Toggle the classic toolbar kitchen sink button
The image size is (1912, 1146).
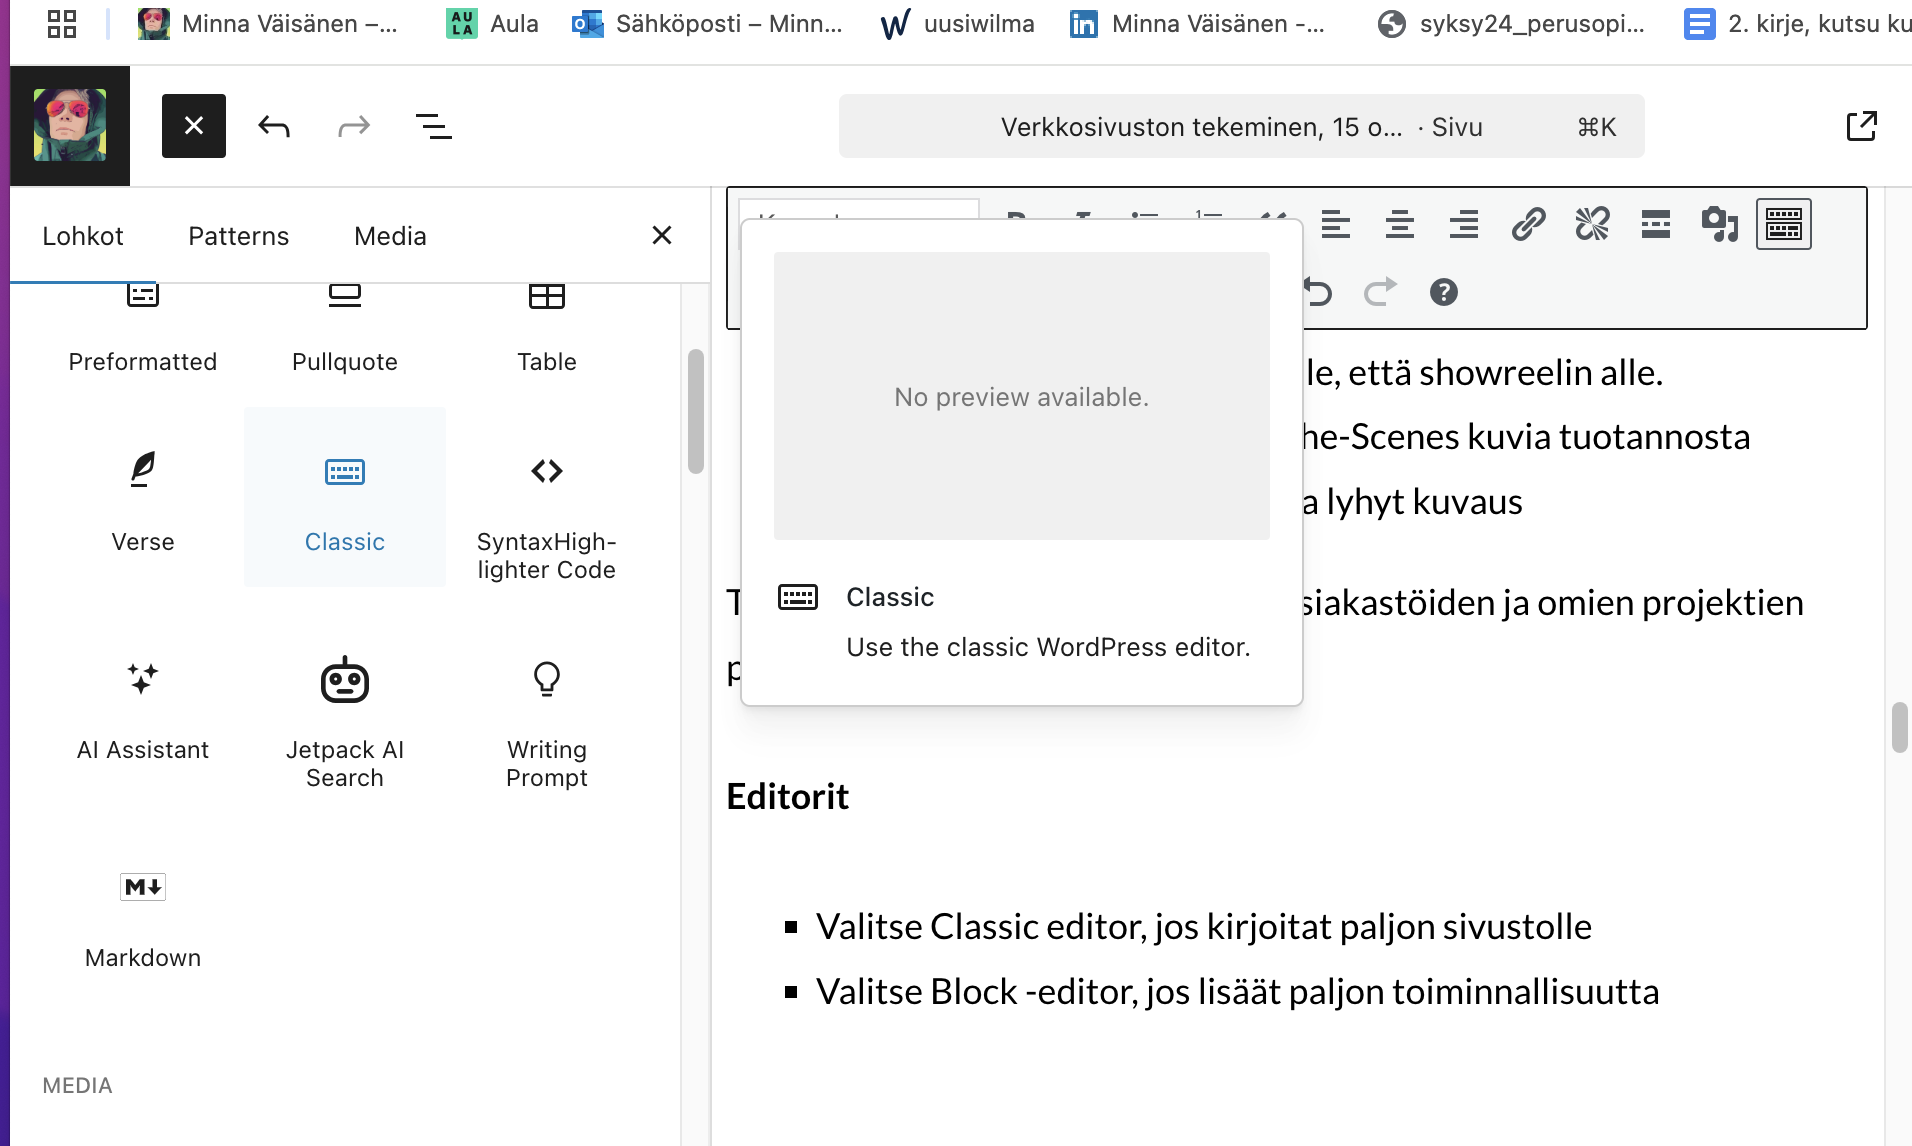click(1783, 224)
